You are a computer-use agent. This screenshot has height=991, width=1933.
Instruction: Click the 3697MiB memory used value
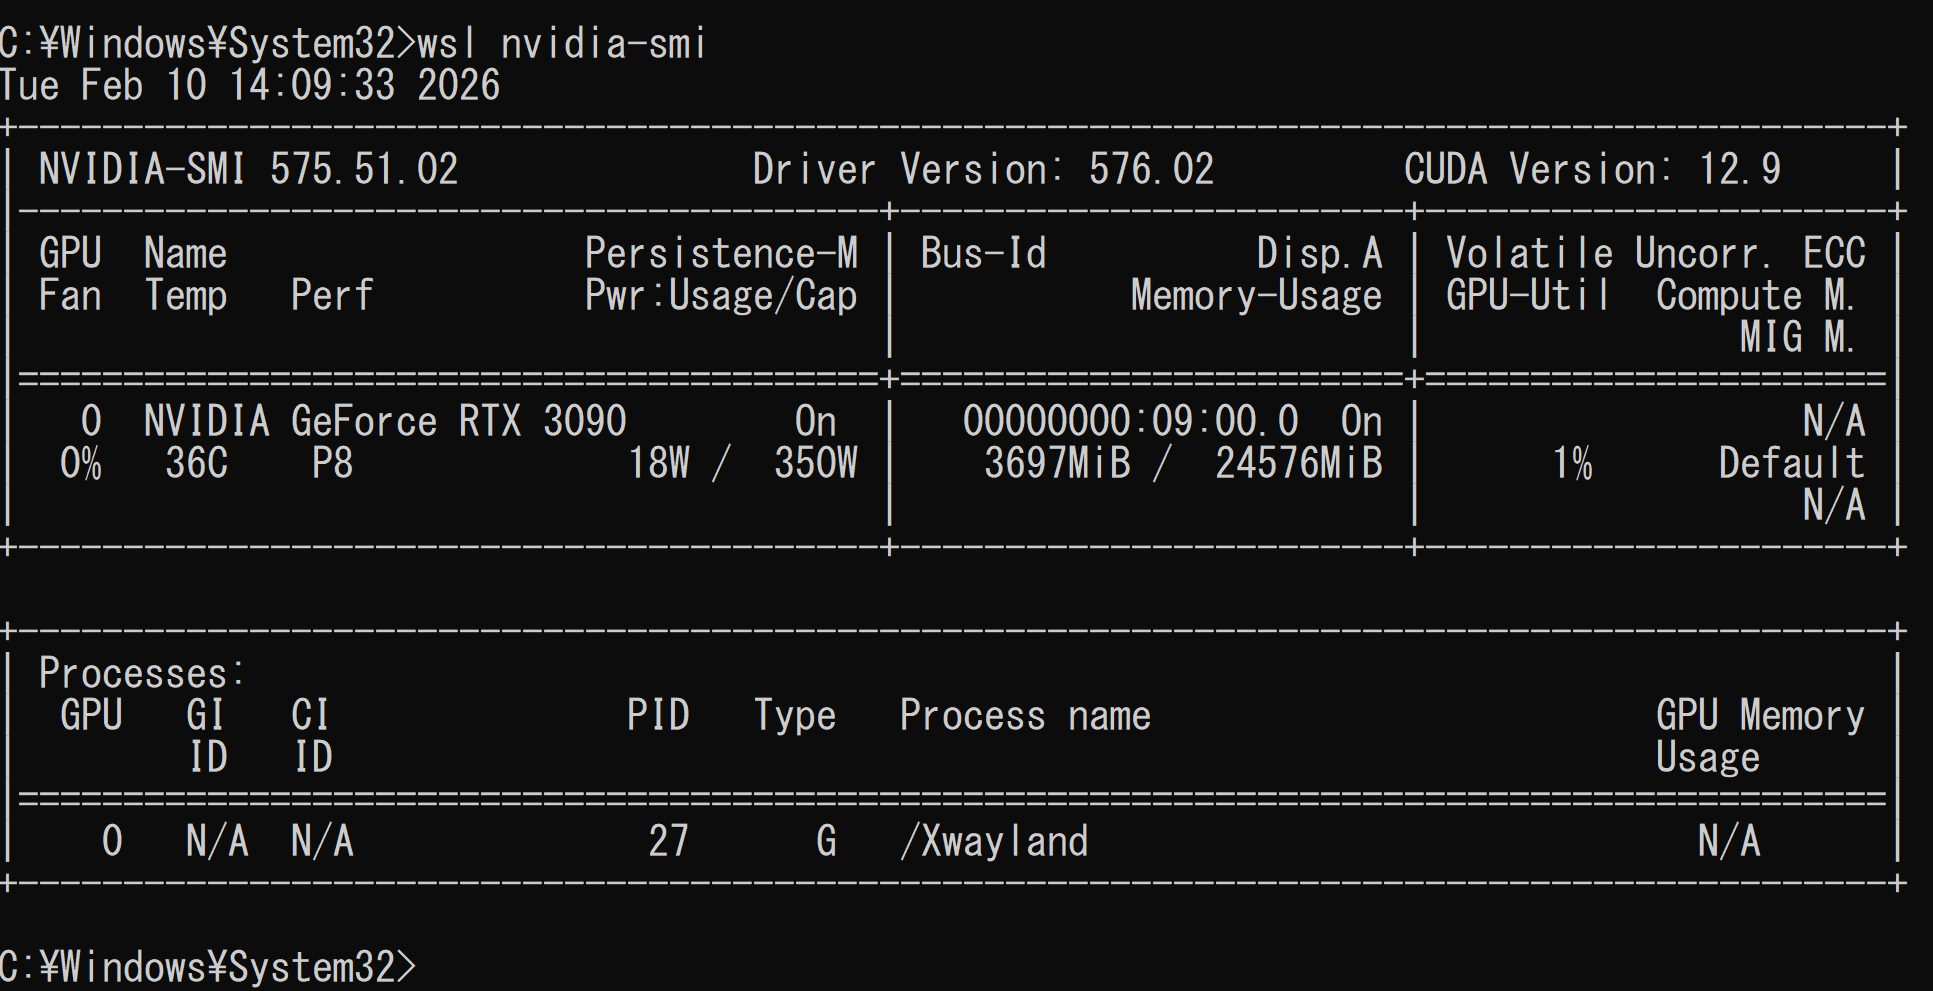point(1057,464)
